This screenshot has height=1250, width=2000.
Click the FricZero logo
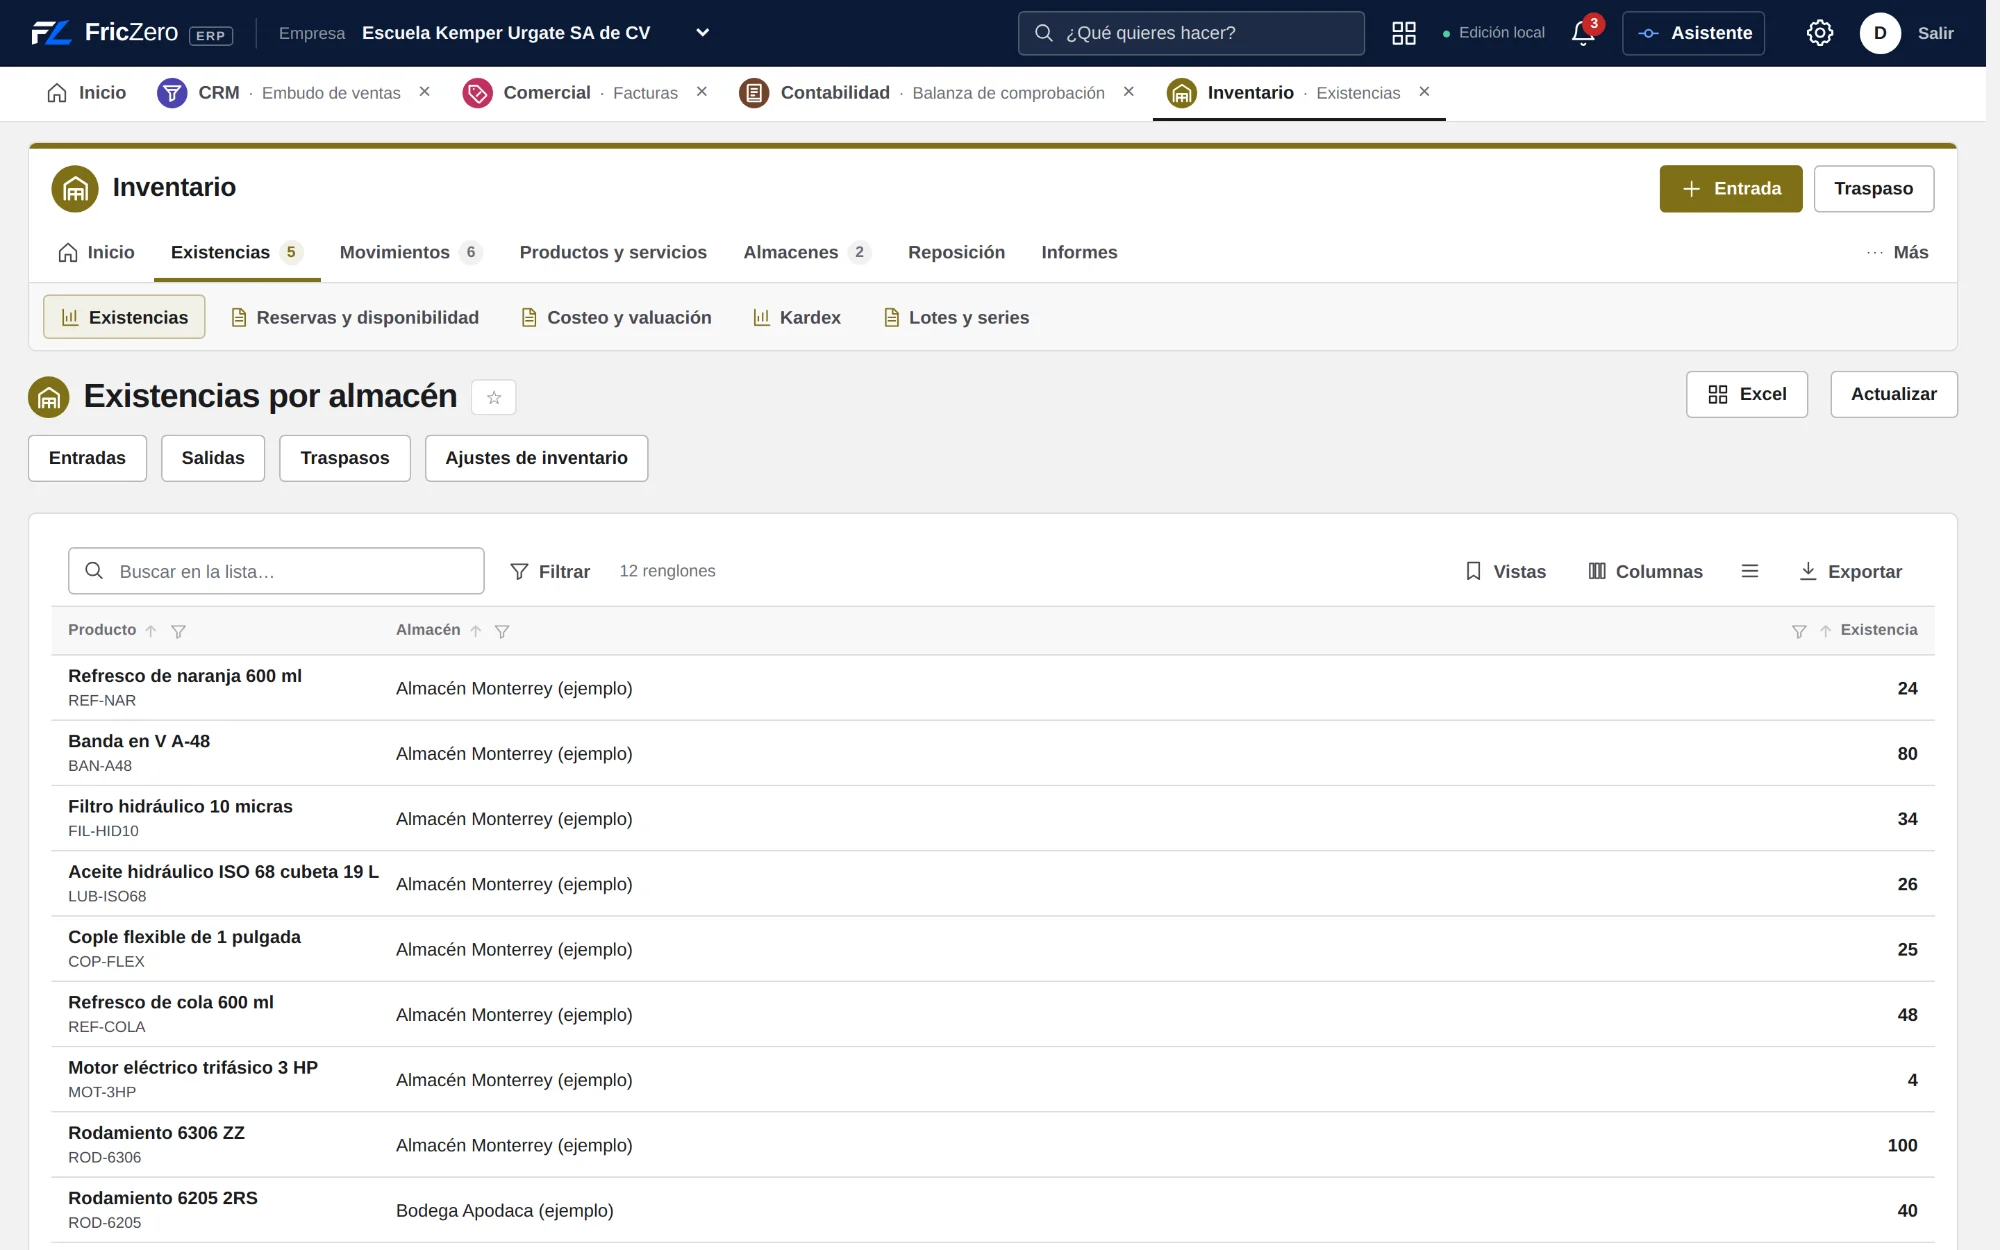(x=131, y=33)
